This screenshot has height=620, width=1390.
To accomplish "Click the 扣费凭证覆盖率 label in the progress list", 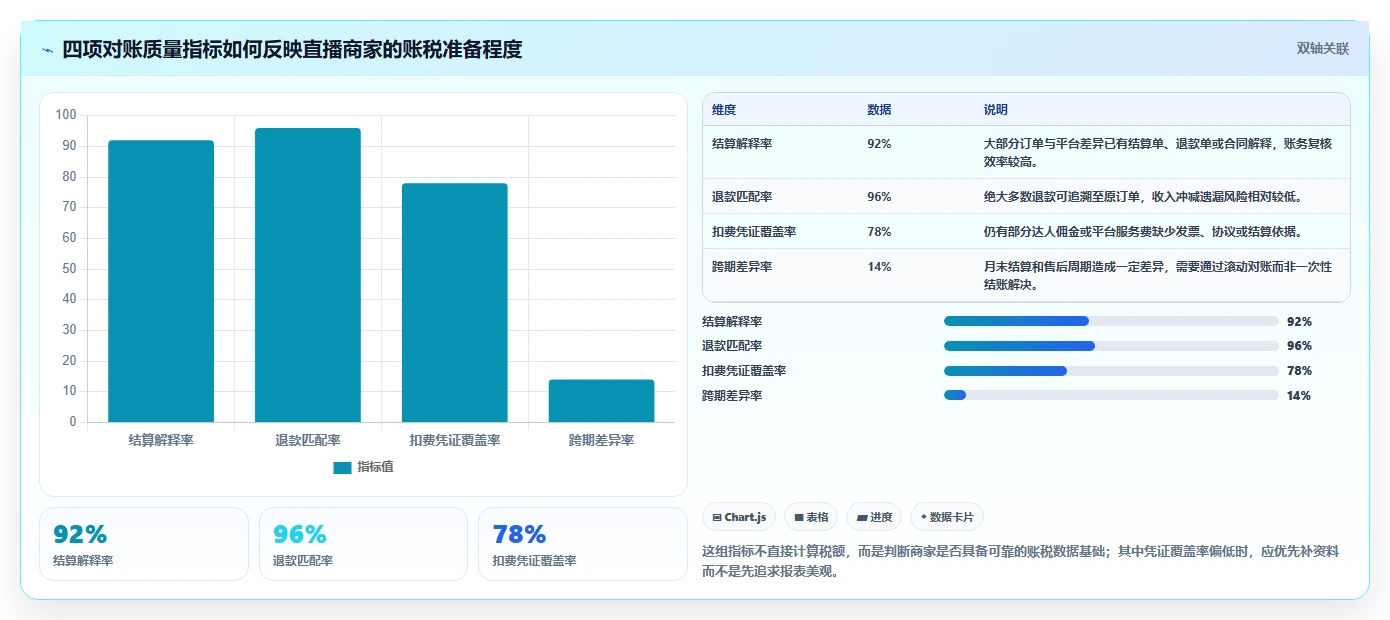I will coord(744,371).
